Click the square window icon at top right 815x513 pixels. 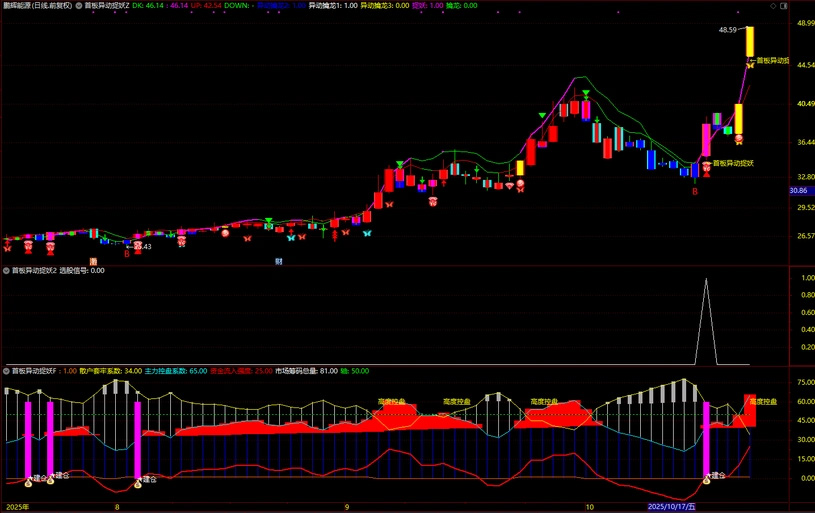[x=785, y=6]
